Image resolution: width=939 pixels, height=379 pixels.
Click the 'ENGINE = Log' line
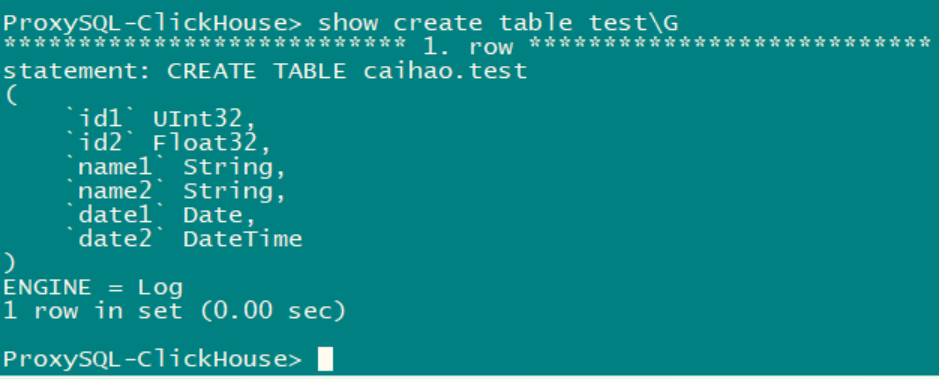click(93, 287)
